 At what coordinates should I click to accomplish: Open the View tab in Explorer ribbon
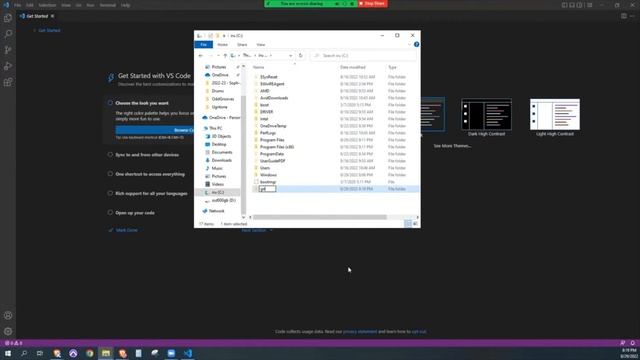click(261, 44)
